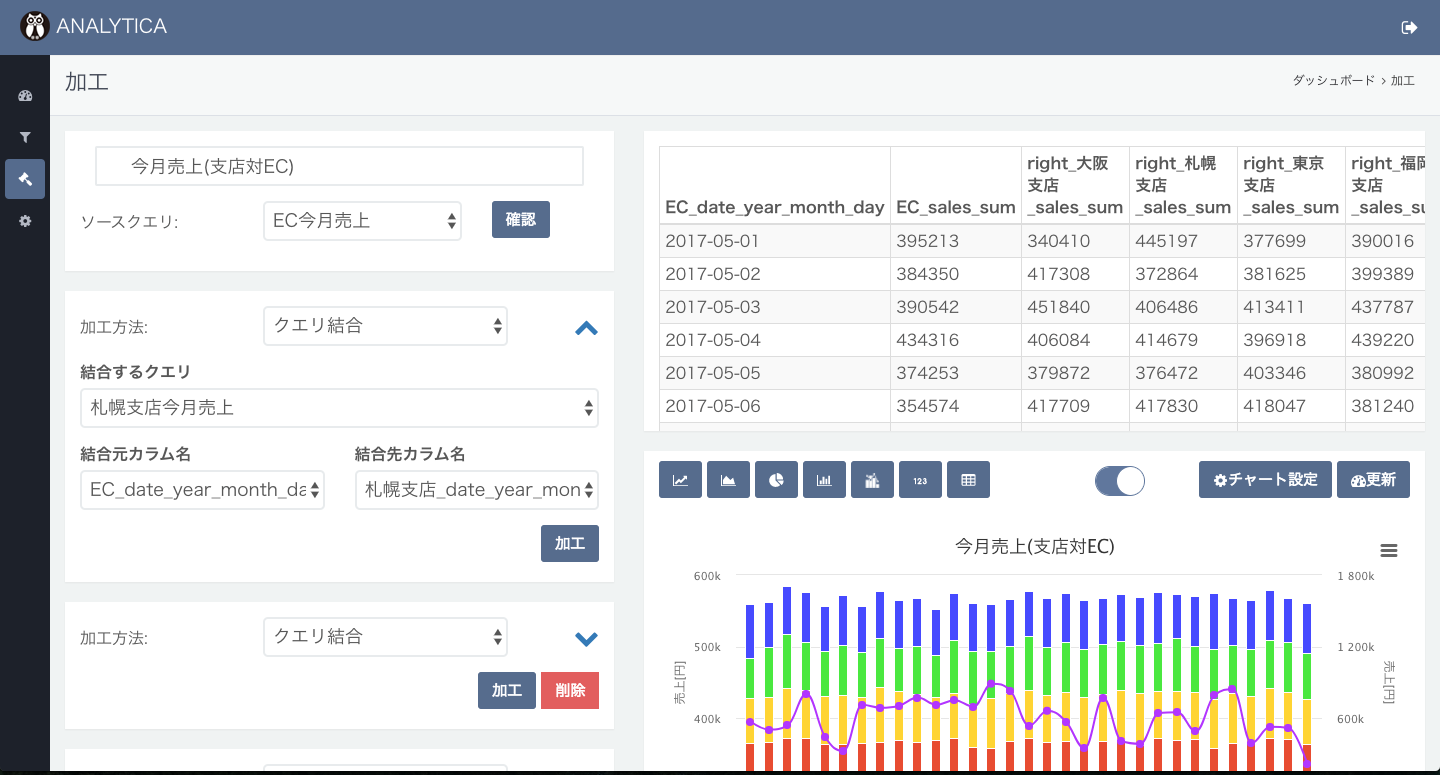Switch to 123 numeric display
The width and height of the screenshot is (1440, 775).
920,480
